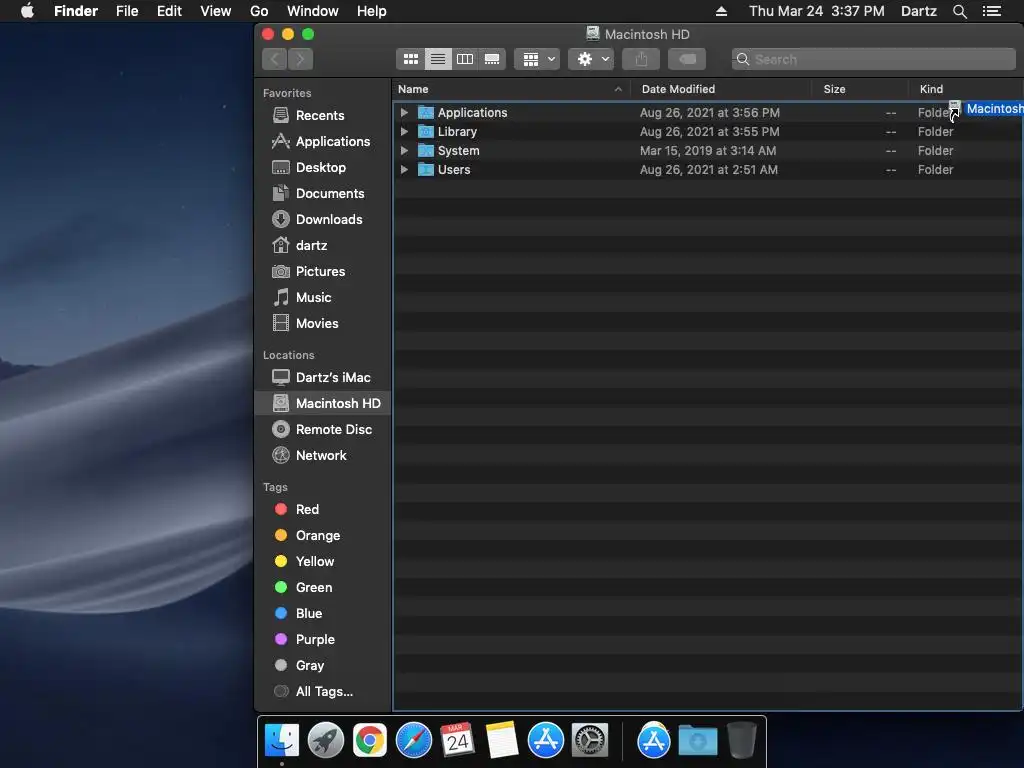Select the Applications folder row
The width and height of the screenshot is (1024, 768).
point(708,112)
